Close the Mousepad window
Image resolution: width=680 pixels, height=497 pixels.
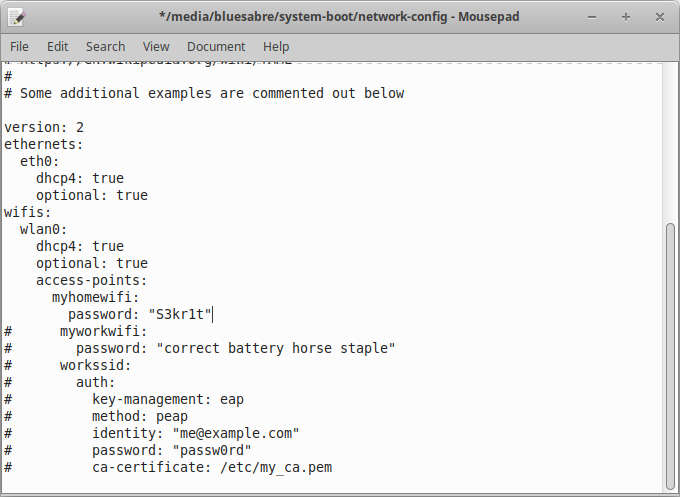(x=660, y=17)
